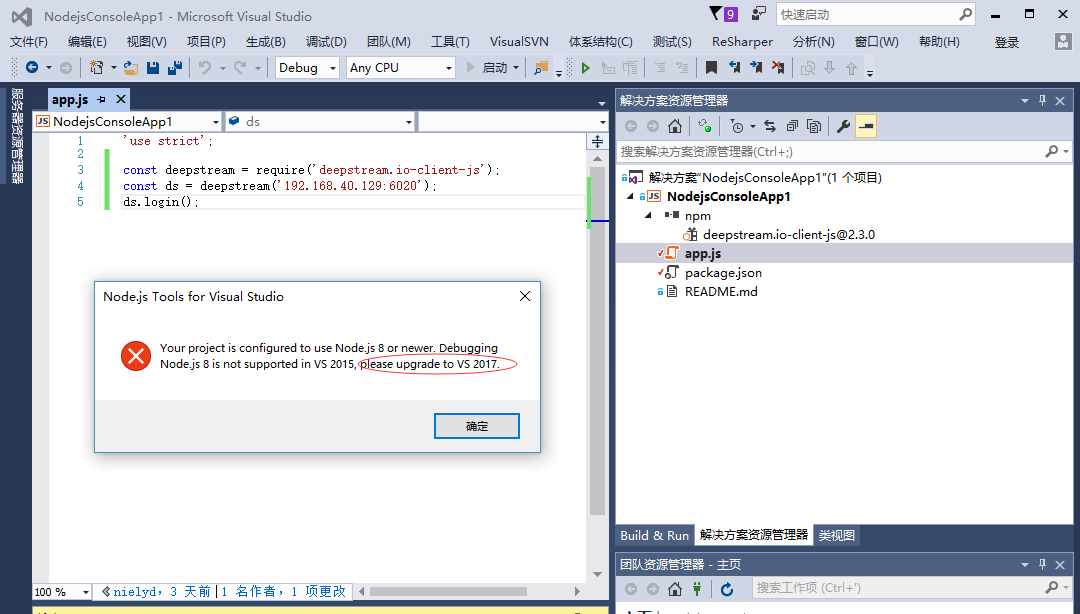The width and height of the screenshot is (1080, 614).
Task: Switch to the 类视图 tab
Action: (836, 535)
